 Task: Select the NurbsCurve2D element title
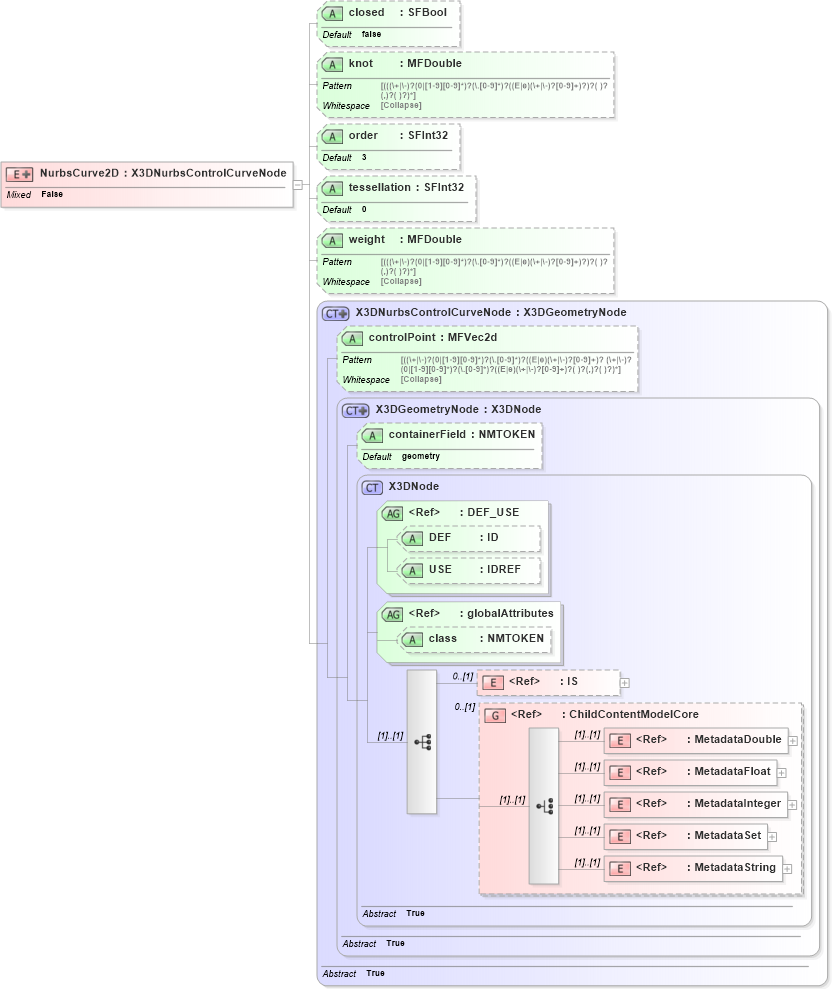pos(163,173)
